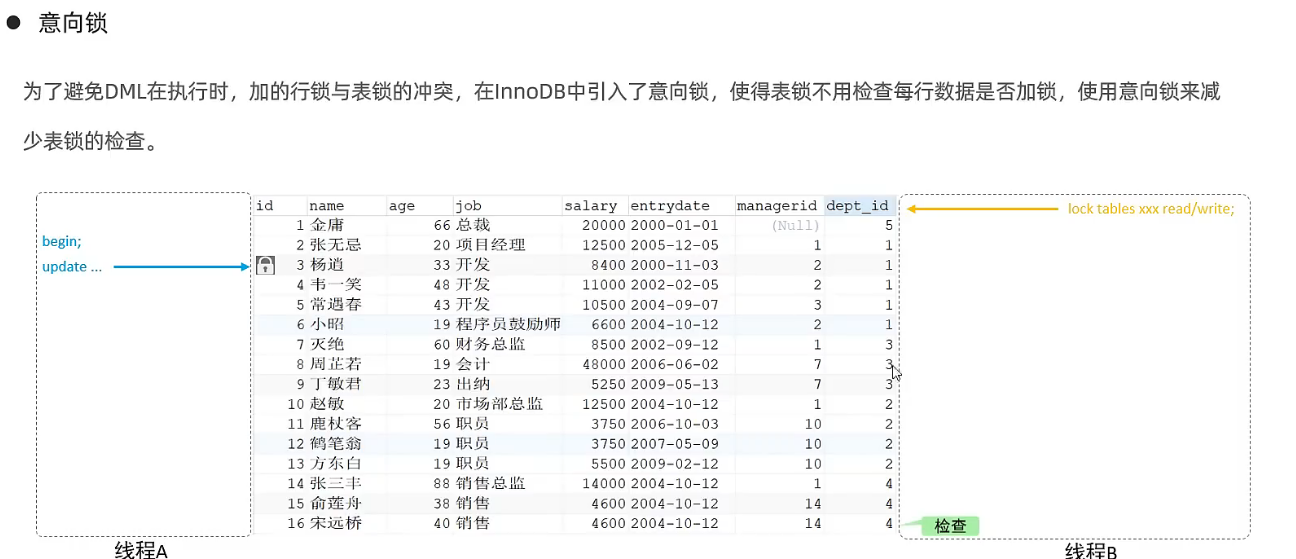1296x559 pixels.
Task: Click the salary value 8400
Action: pyautogui.click(x=608, y=265)
